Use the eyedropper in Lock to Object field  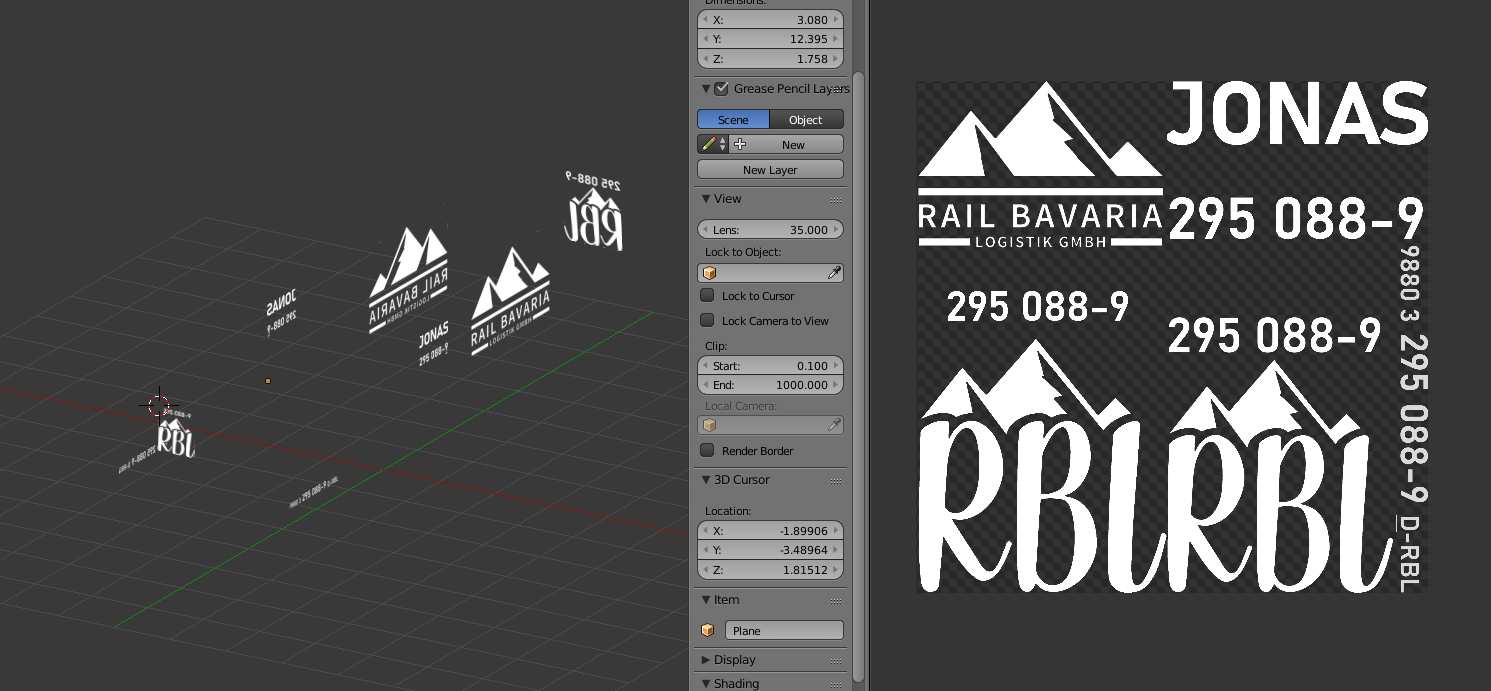834,273
